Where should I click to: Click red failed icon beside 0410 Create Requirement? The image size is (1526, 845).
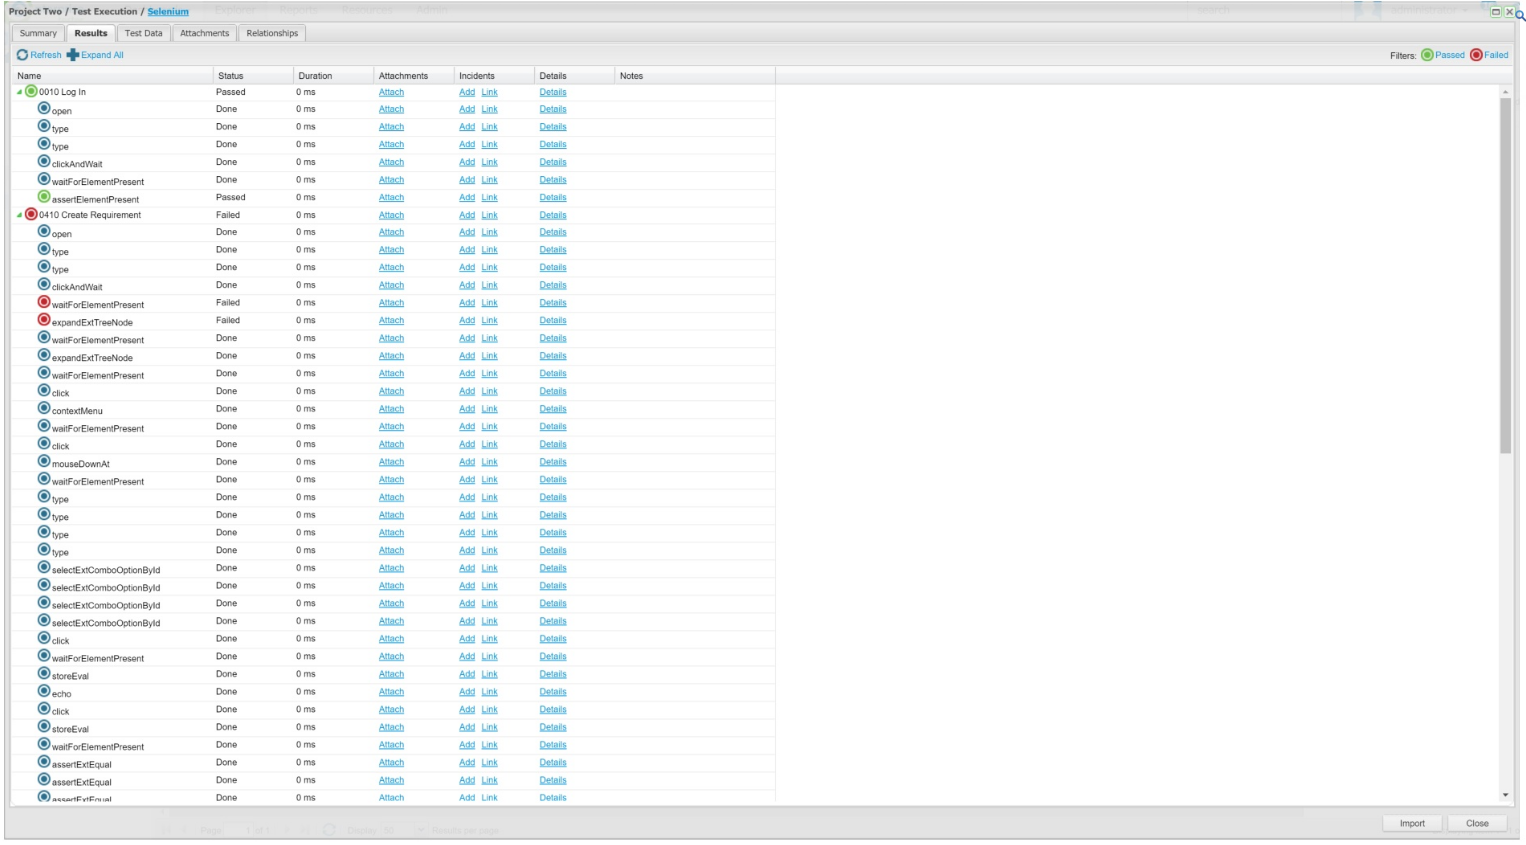click(31, 214)
